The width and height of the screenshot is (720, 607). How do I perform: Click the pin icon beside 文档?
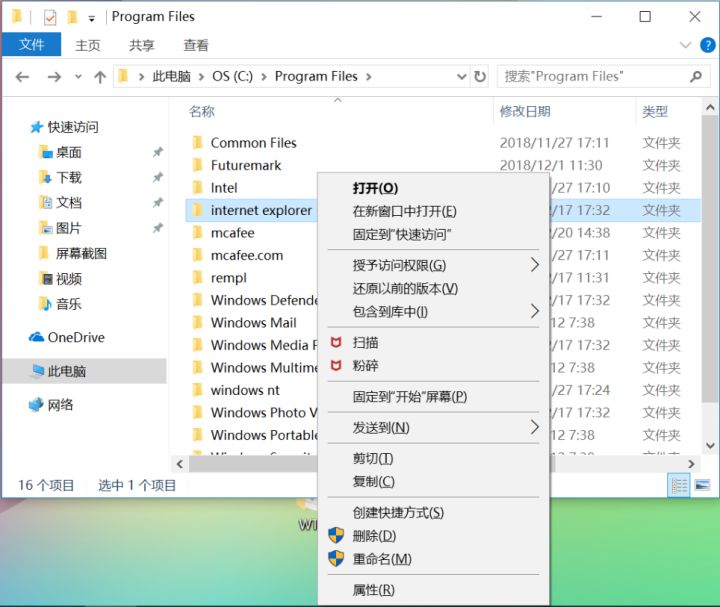click(x=158, y=202)
